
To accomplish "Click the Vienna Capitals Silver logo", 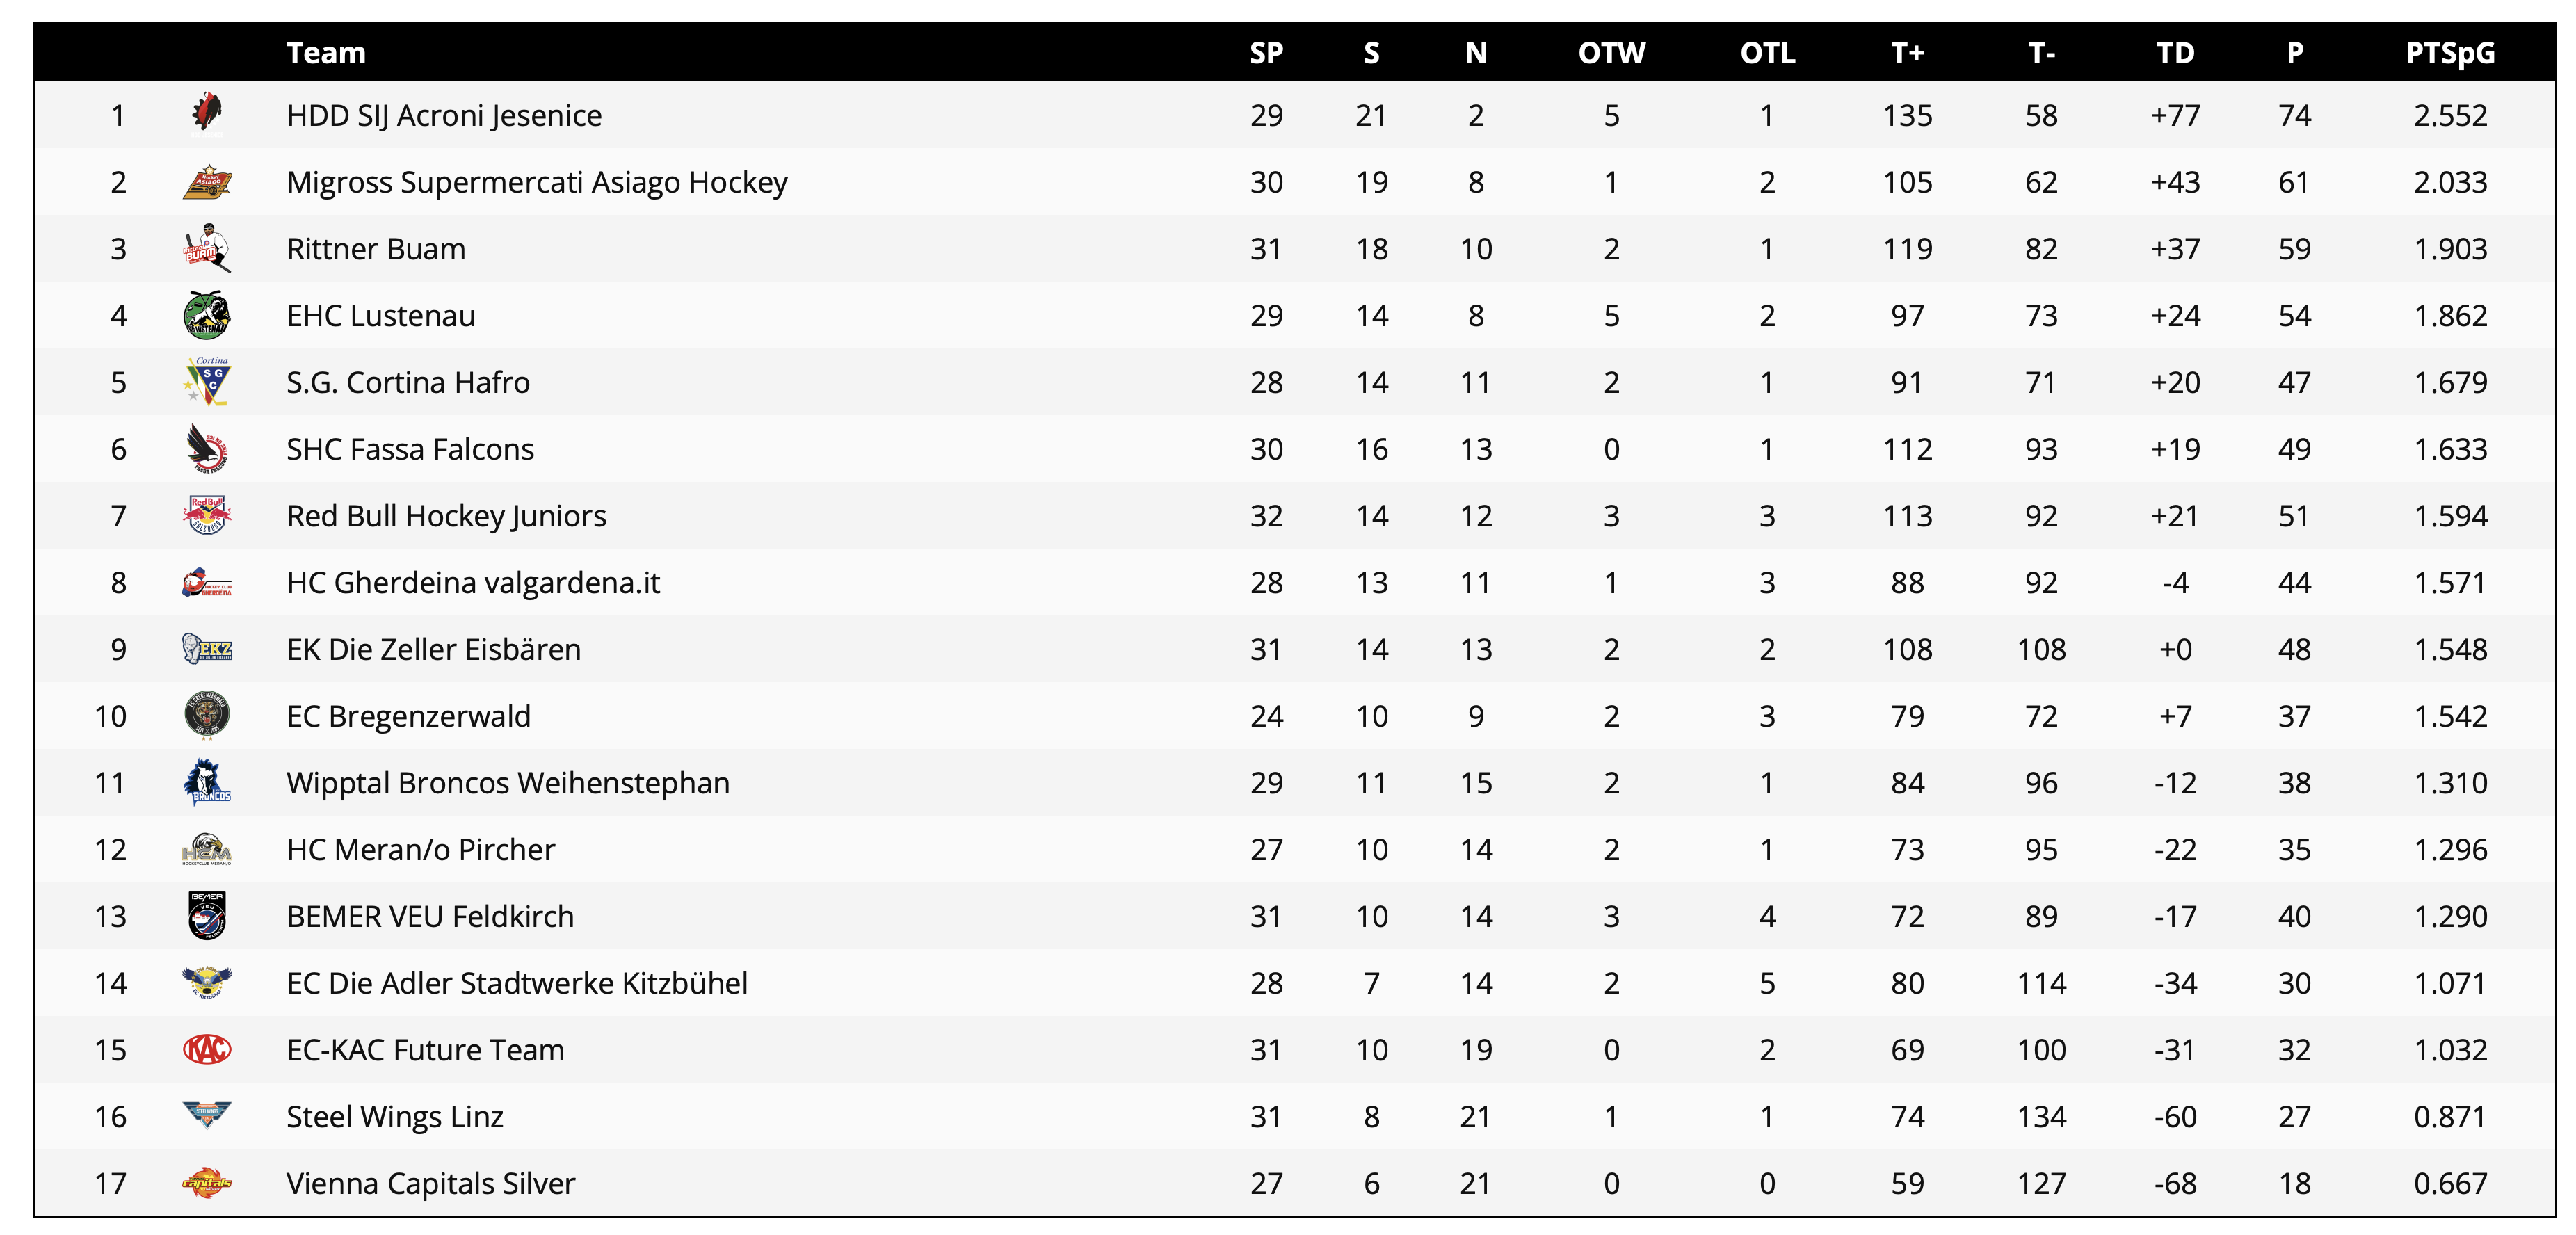I will coord(207,1183).
